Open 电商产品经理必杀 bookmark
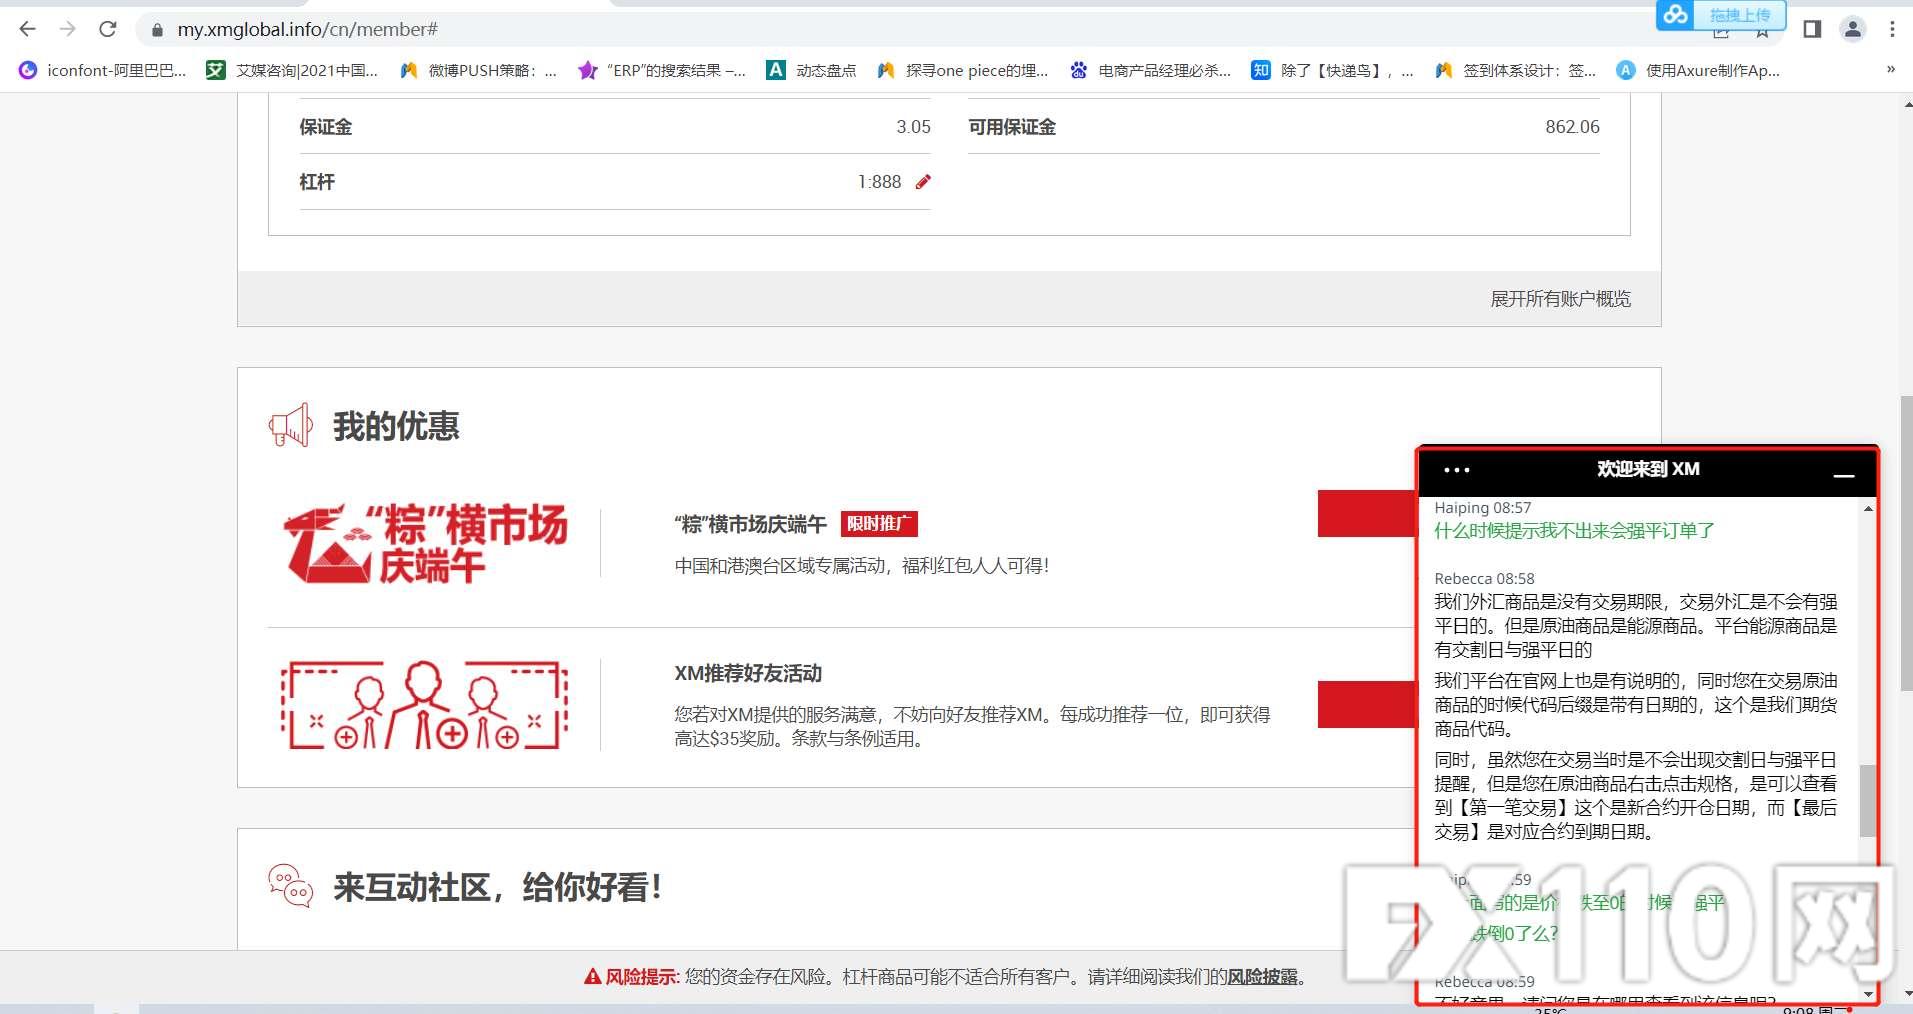 (1150, 70)
